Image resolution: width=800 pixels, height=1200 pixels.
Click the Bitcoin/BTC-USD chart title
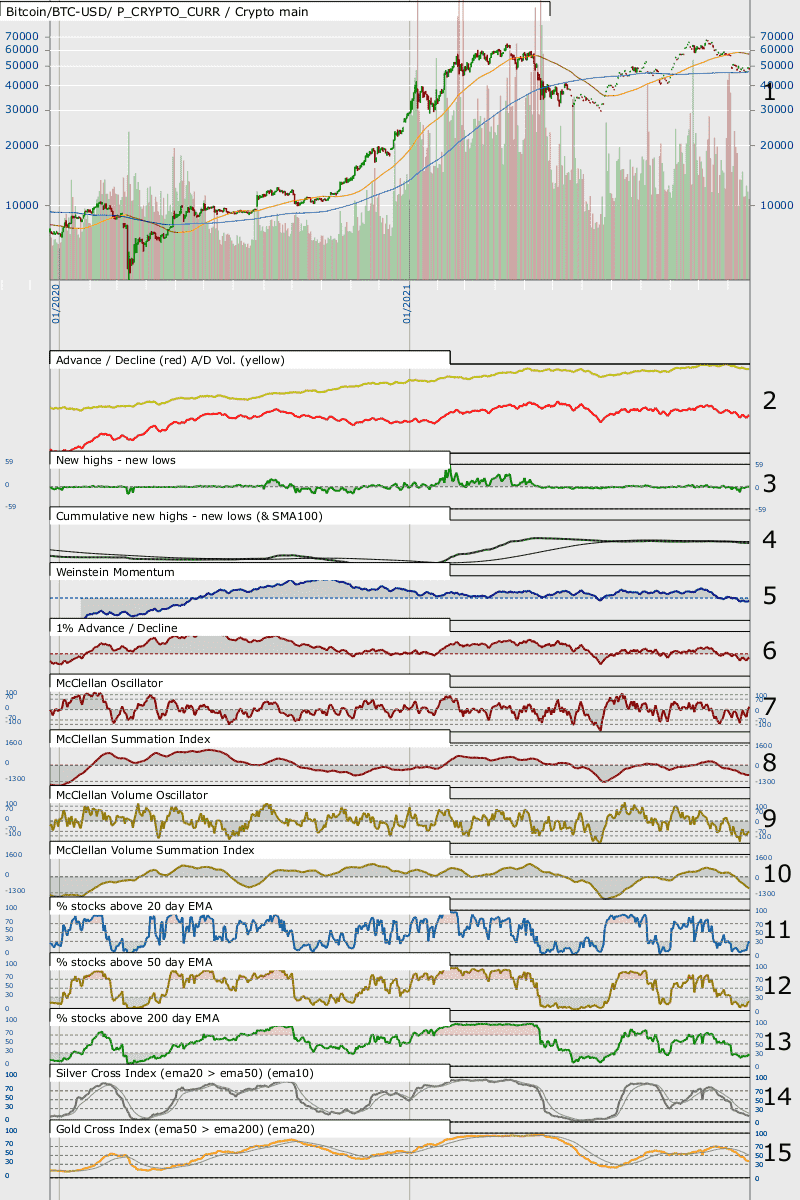pos(156,12)
